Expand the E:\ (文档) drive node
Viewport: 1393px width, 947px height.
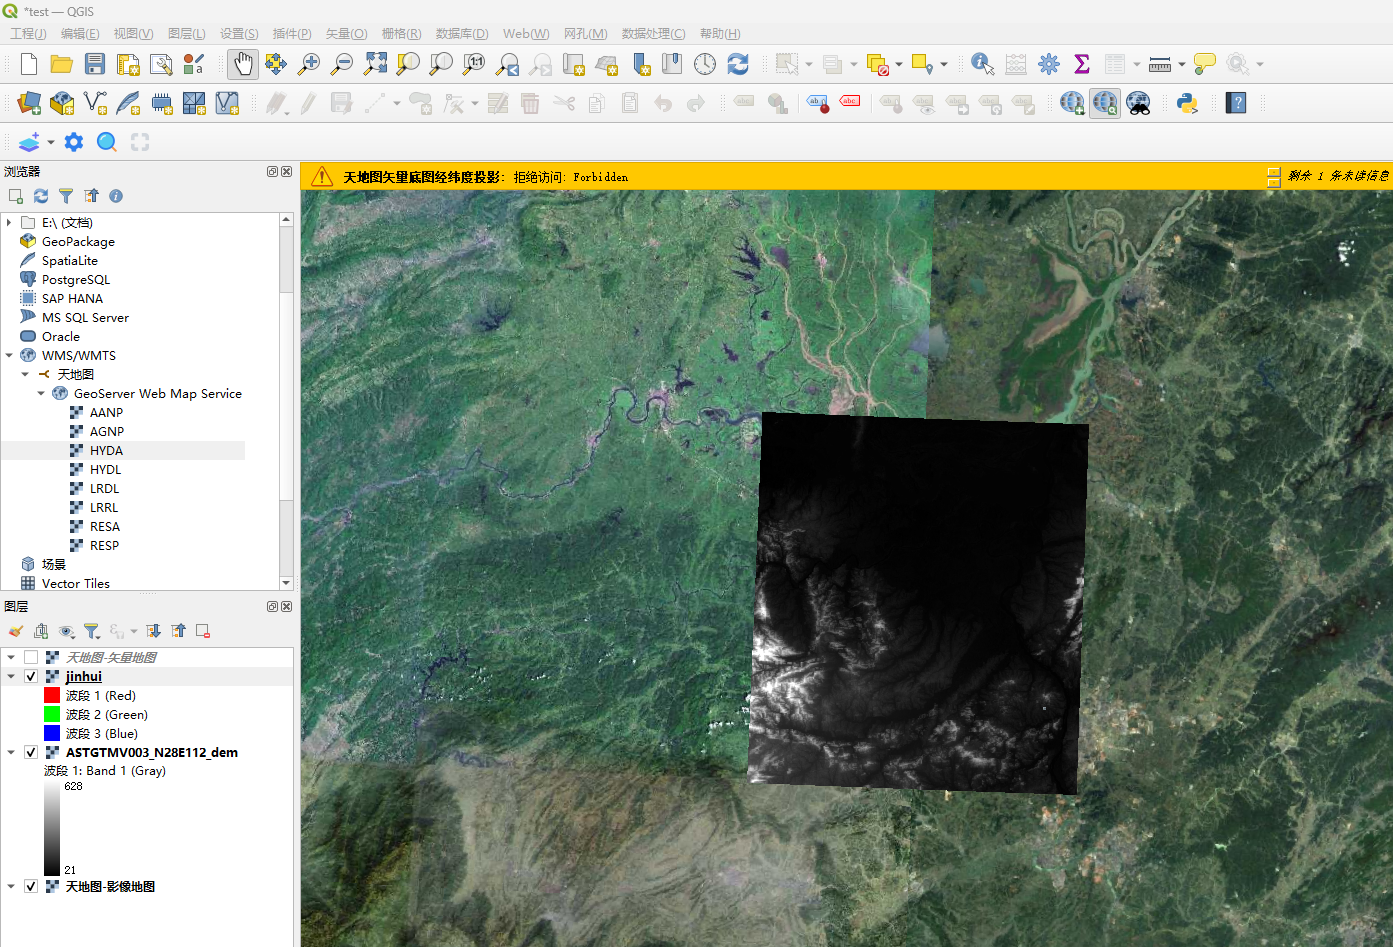(x=10, y=222)
